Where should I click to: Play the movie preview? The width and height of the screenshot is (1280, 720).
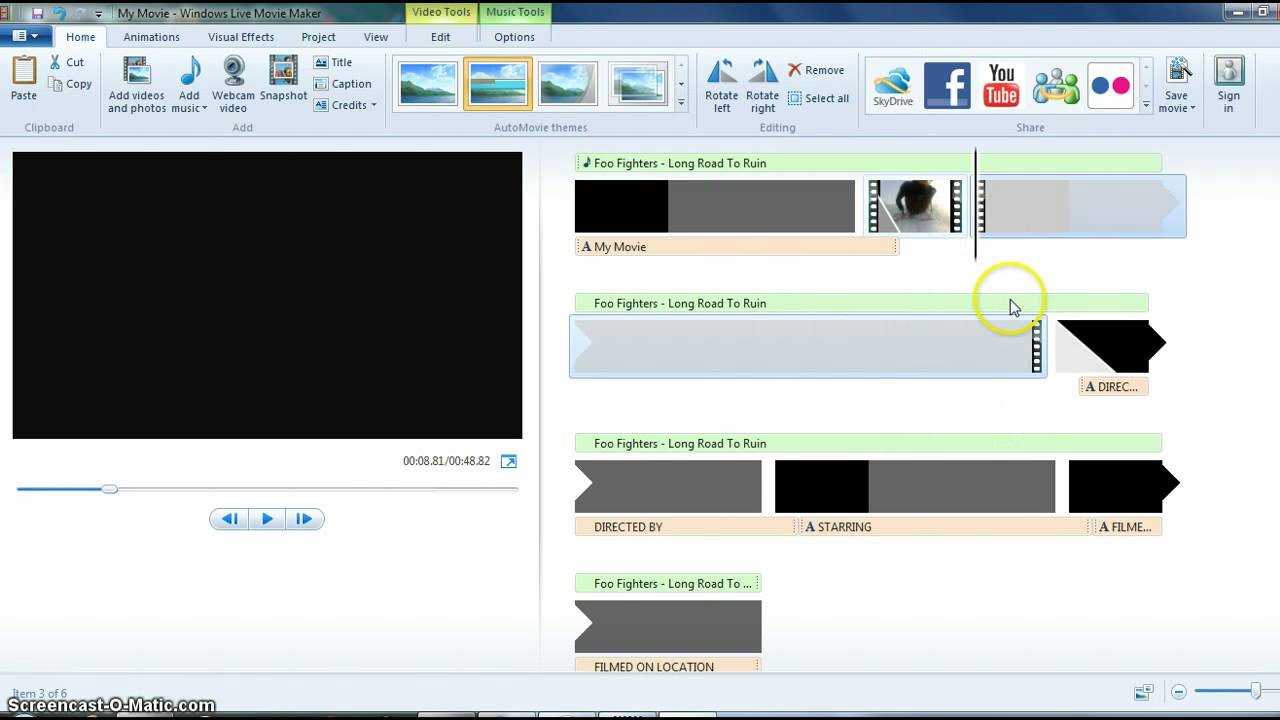pyautogui.click(x=267, y=519)
